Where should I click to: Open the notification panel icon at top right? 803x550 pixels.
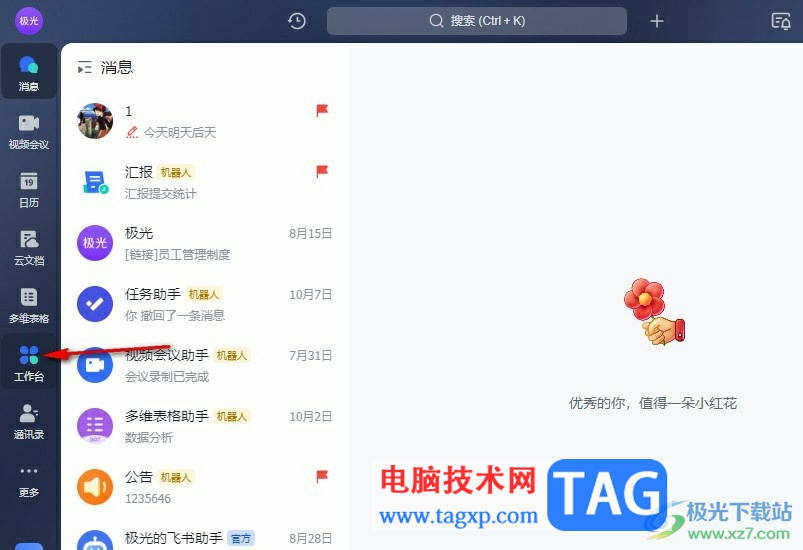(x=781, y=21)
